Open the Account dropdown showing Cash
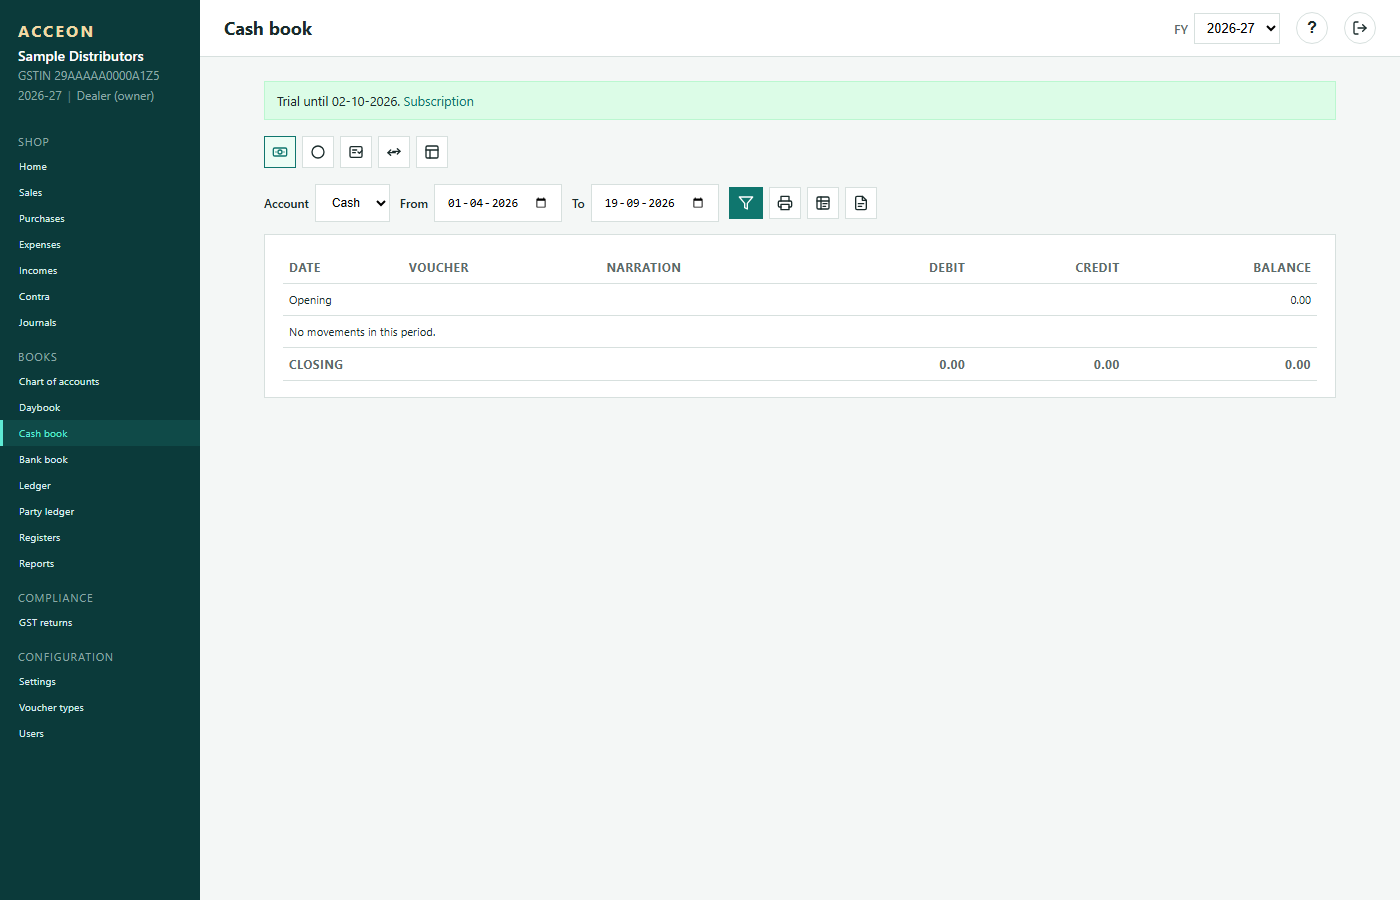The width and height of the screenshot is (1400, 900). click(x=353, y=203)
